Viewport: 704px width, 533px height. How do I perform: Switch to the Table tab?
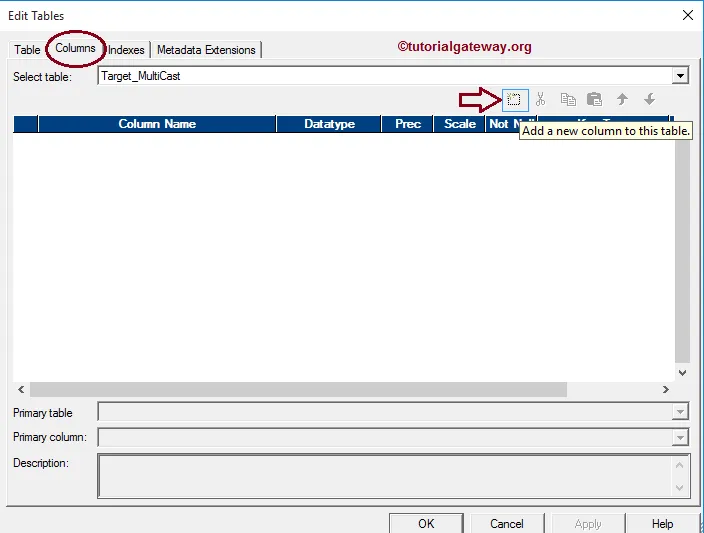tap(27, 50)
